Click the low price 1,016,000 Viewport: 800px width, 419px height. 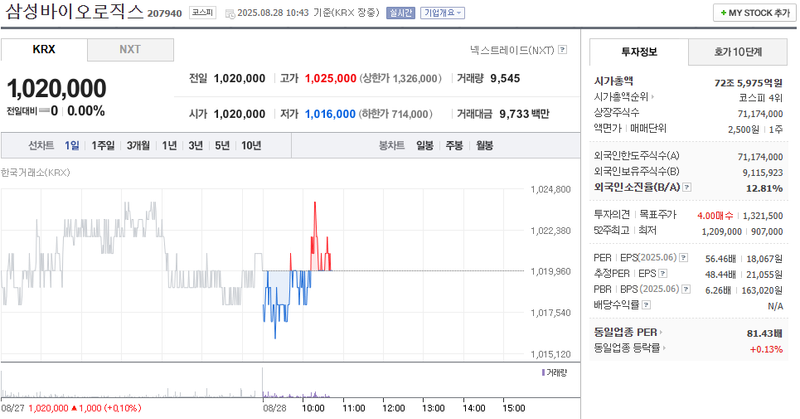[x=330, y=114]
